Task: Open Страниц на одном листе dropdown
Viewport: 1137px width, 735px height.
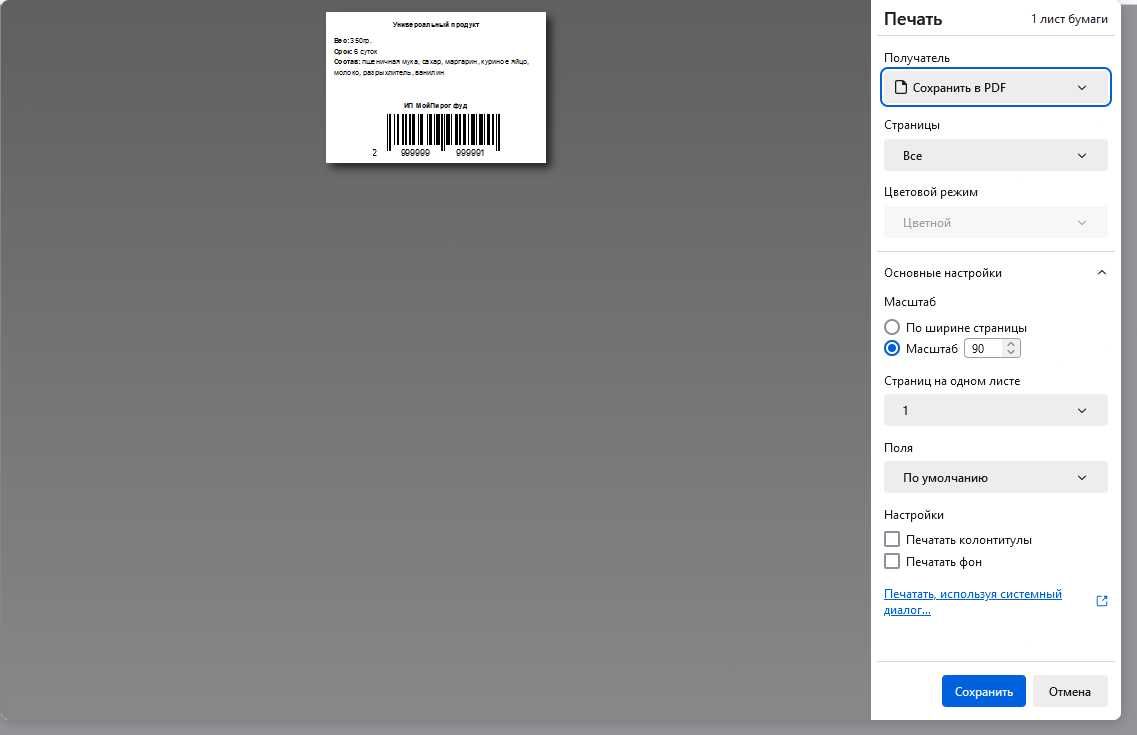Action: click(x=996, y=410)
